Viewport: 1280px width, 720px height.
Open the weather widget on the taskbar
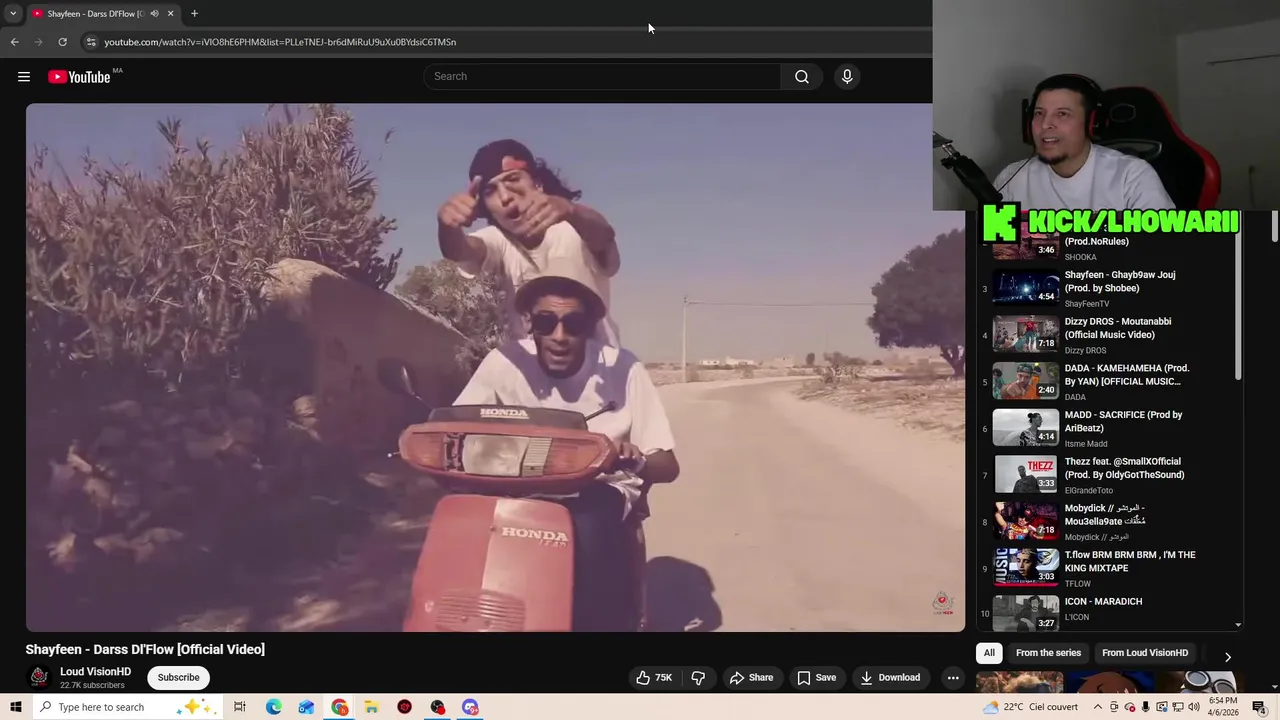(1030, 707)
